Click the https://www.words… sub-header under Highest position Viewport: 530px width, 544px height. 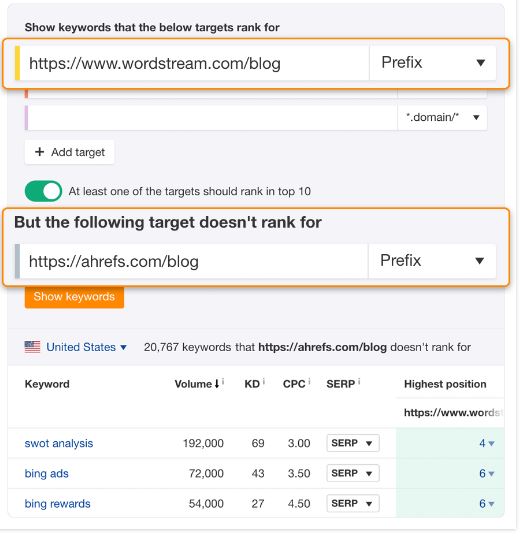[453, 413]
